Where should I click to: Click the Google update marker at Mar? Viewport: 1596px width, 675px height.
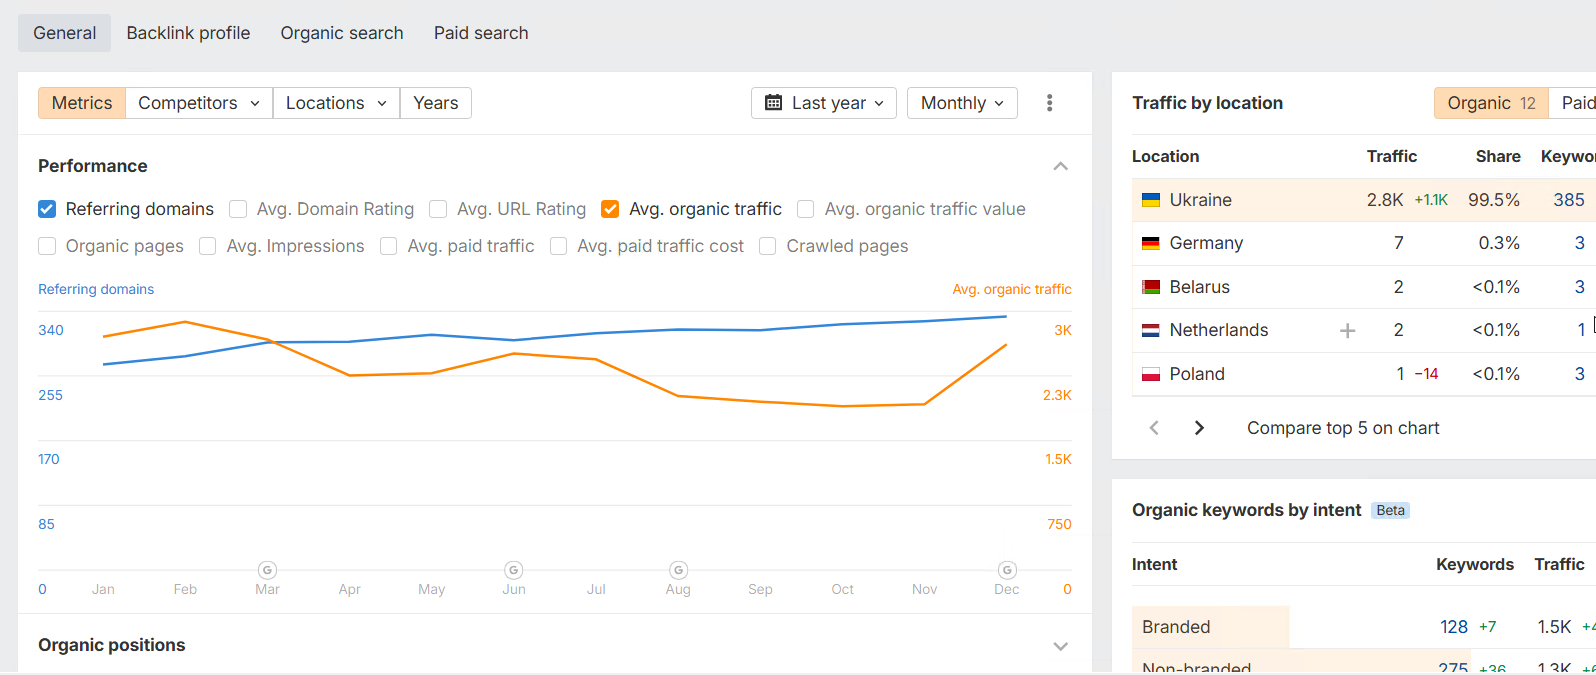267,570
